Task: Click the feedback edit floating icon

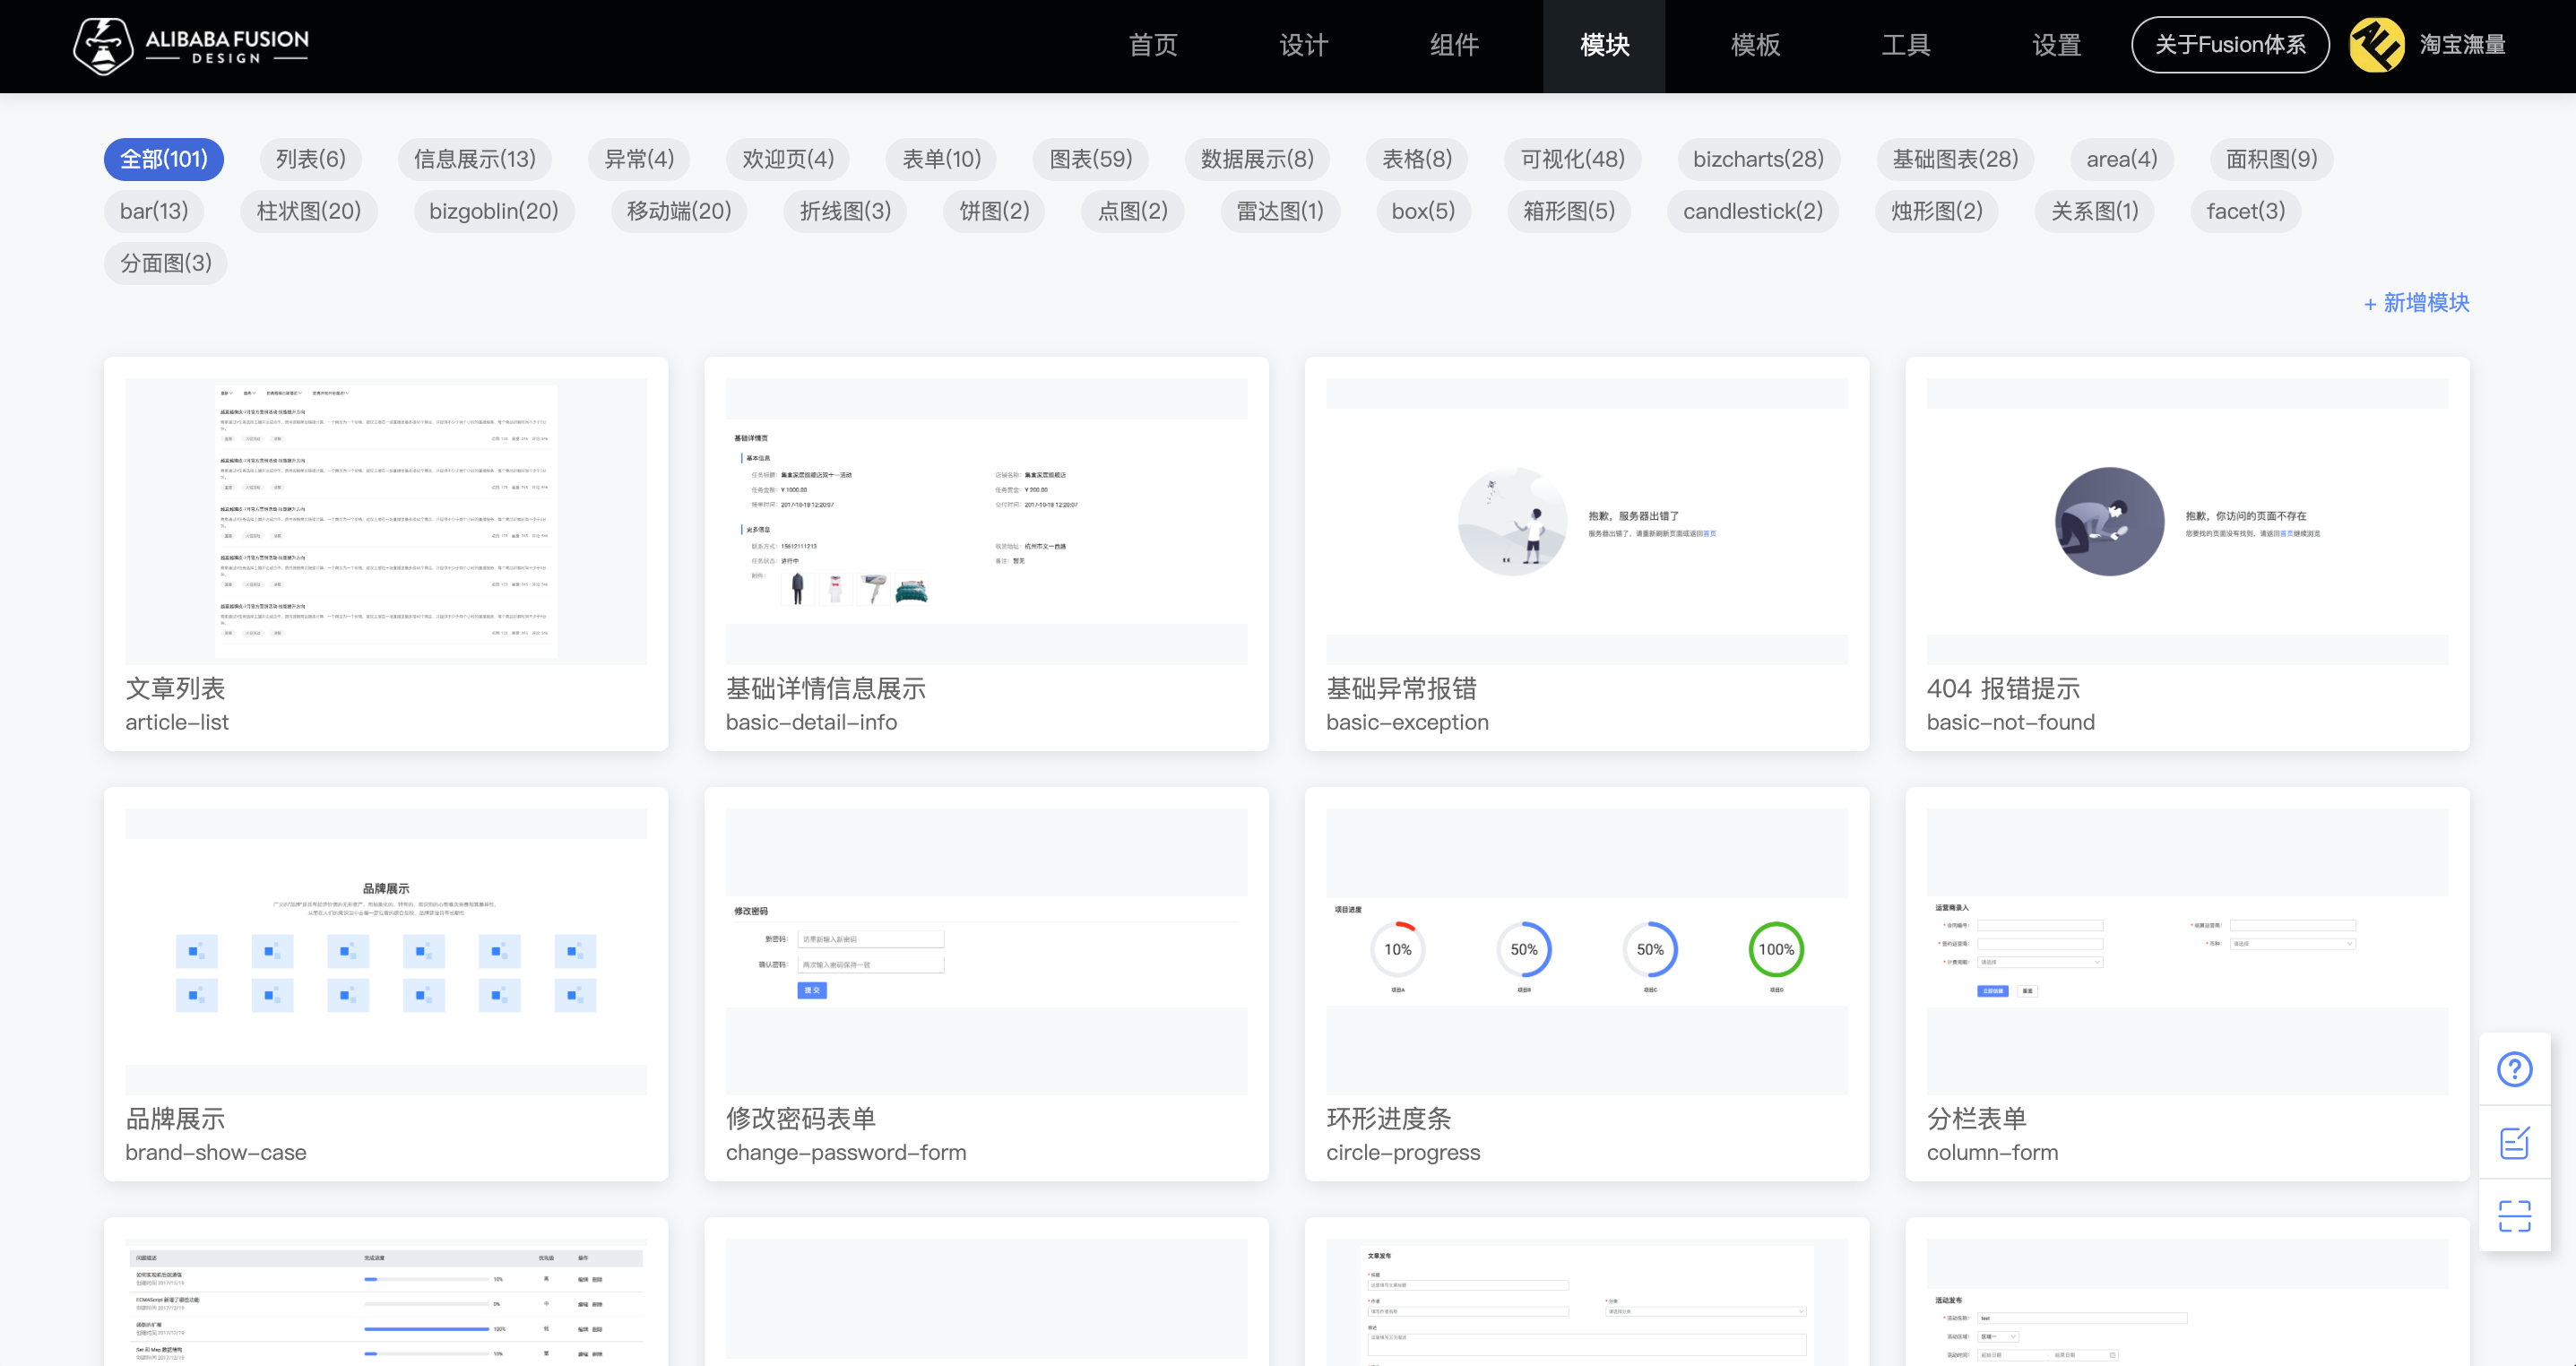Action: (x=2514, y=1142)
